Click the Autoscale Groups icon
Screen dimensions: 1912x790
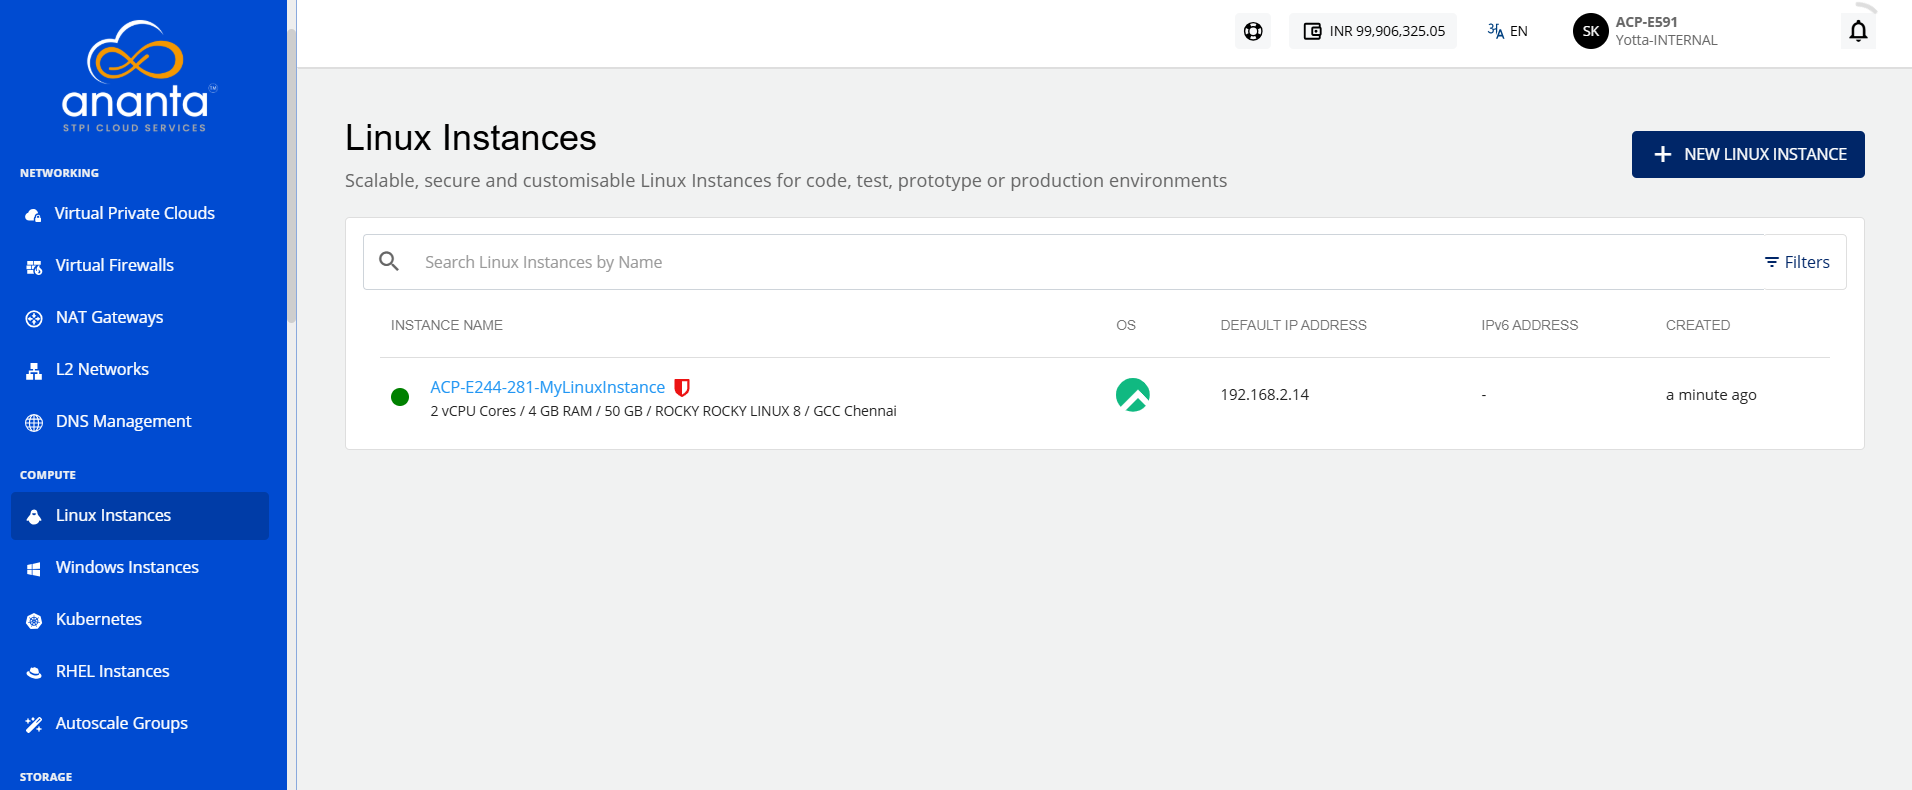[x=34, y=724]
